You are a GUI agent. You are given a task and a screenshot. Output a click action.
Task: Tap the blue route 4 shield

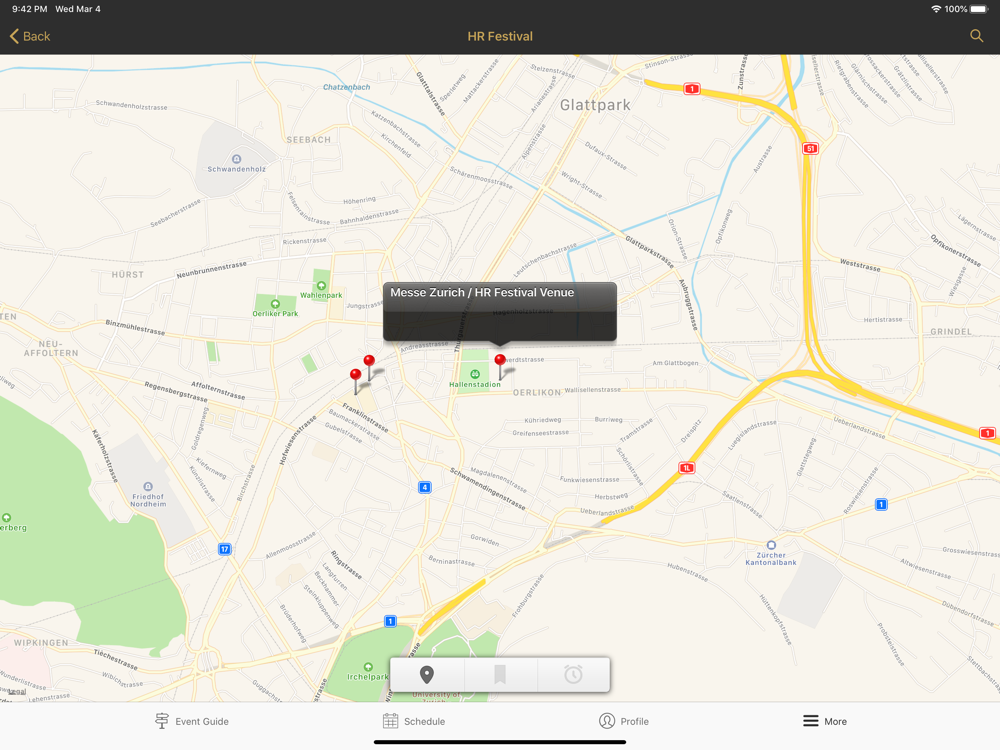(x=425, y=487)
